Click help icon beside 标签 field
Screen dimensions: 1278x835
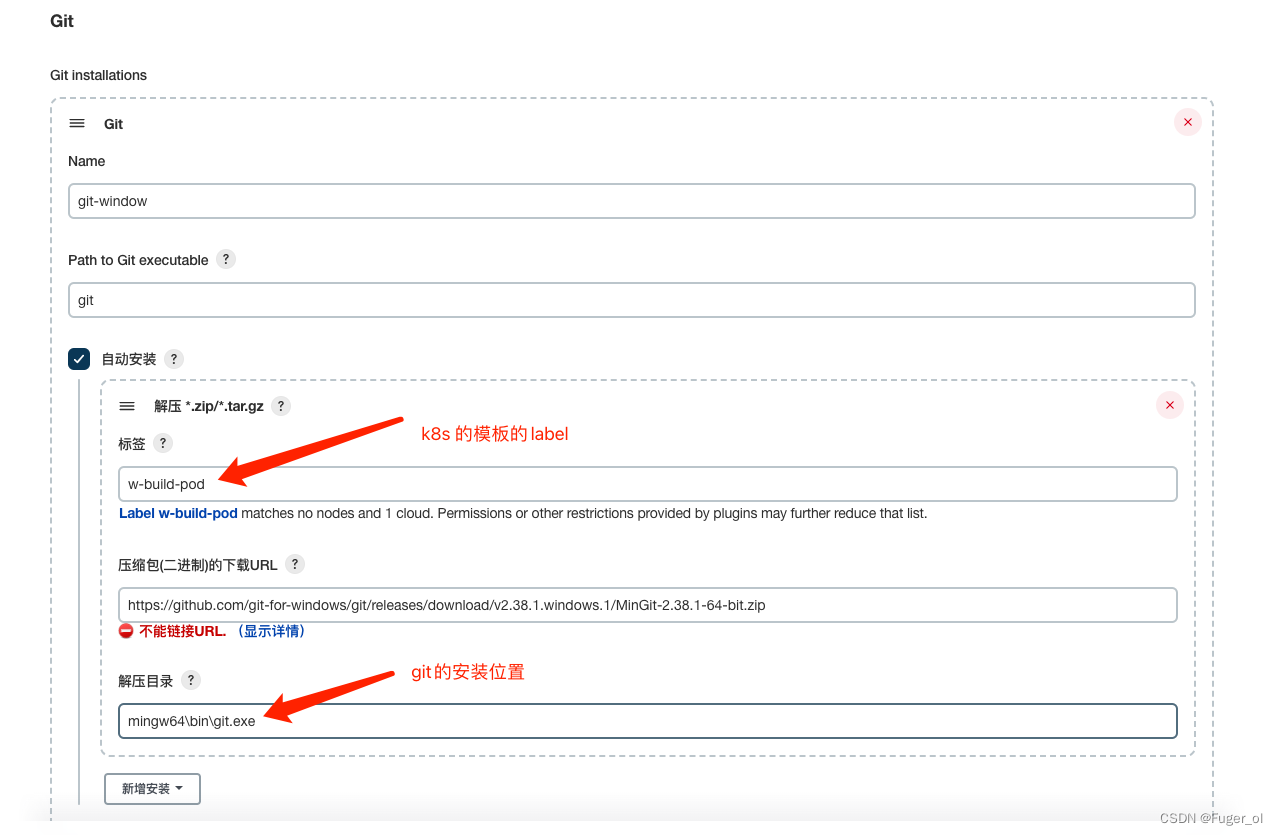click(x=163, y=443)
